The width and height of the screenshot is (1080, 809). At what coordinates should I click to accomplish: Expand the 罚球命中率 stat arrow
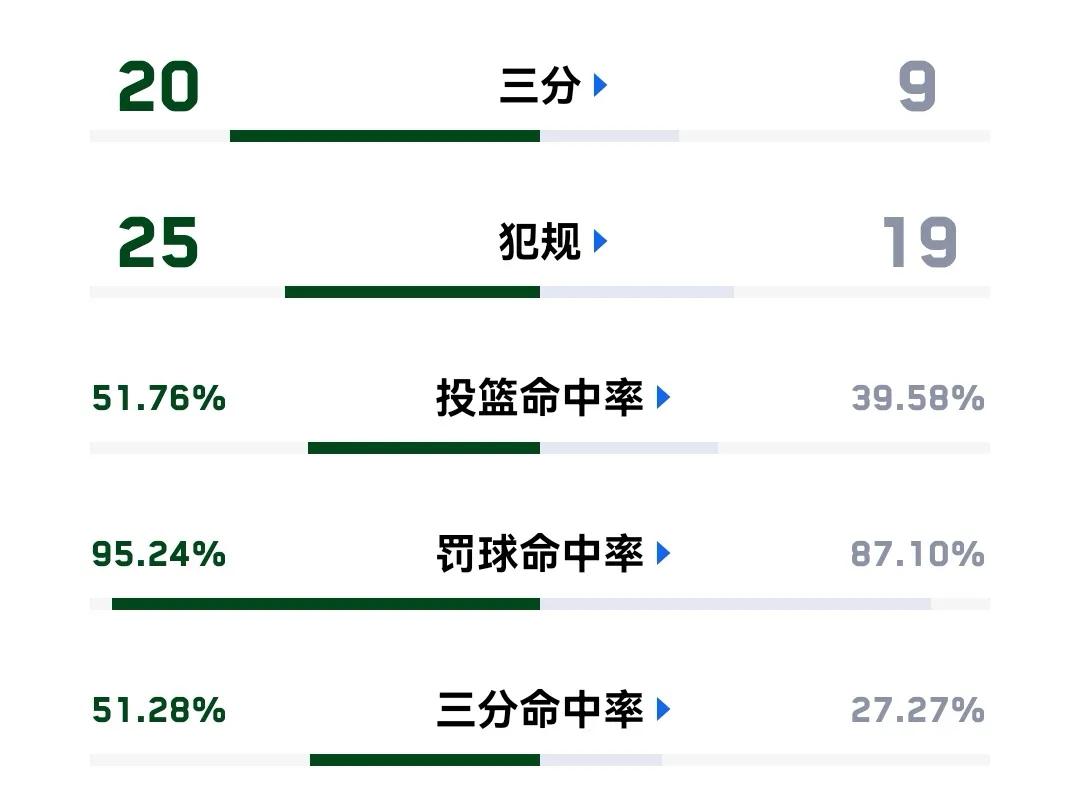coord(663,554)
